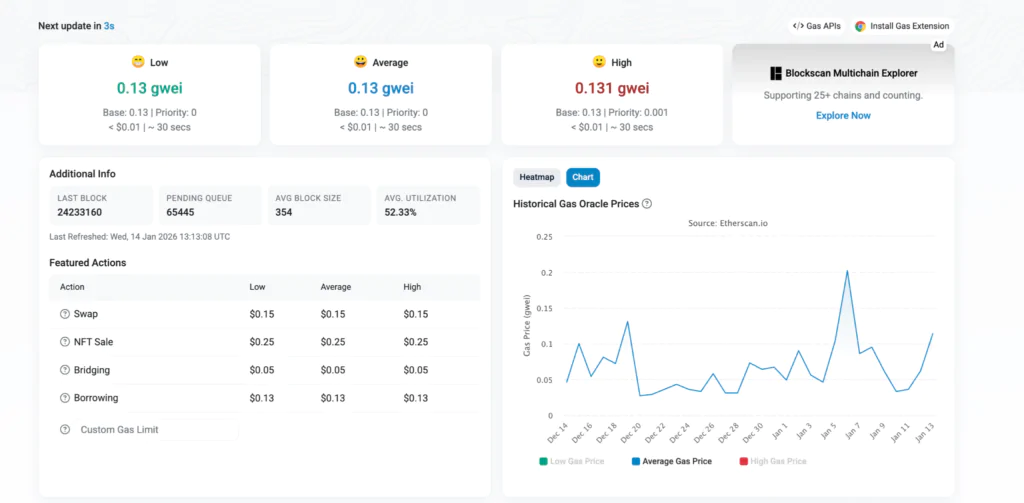Image resolution: width=1024 pixels, height=503 pixels.
Task: Toggle Low Gas Price legend series
Action: 571,461
